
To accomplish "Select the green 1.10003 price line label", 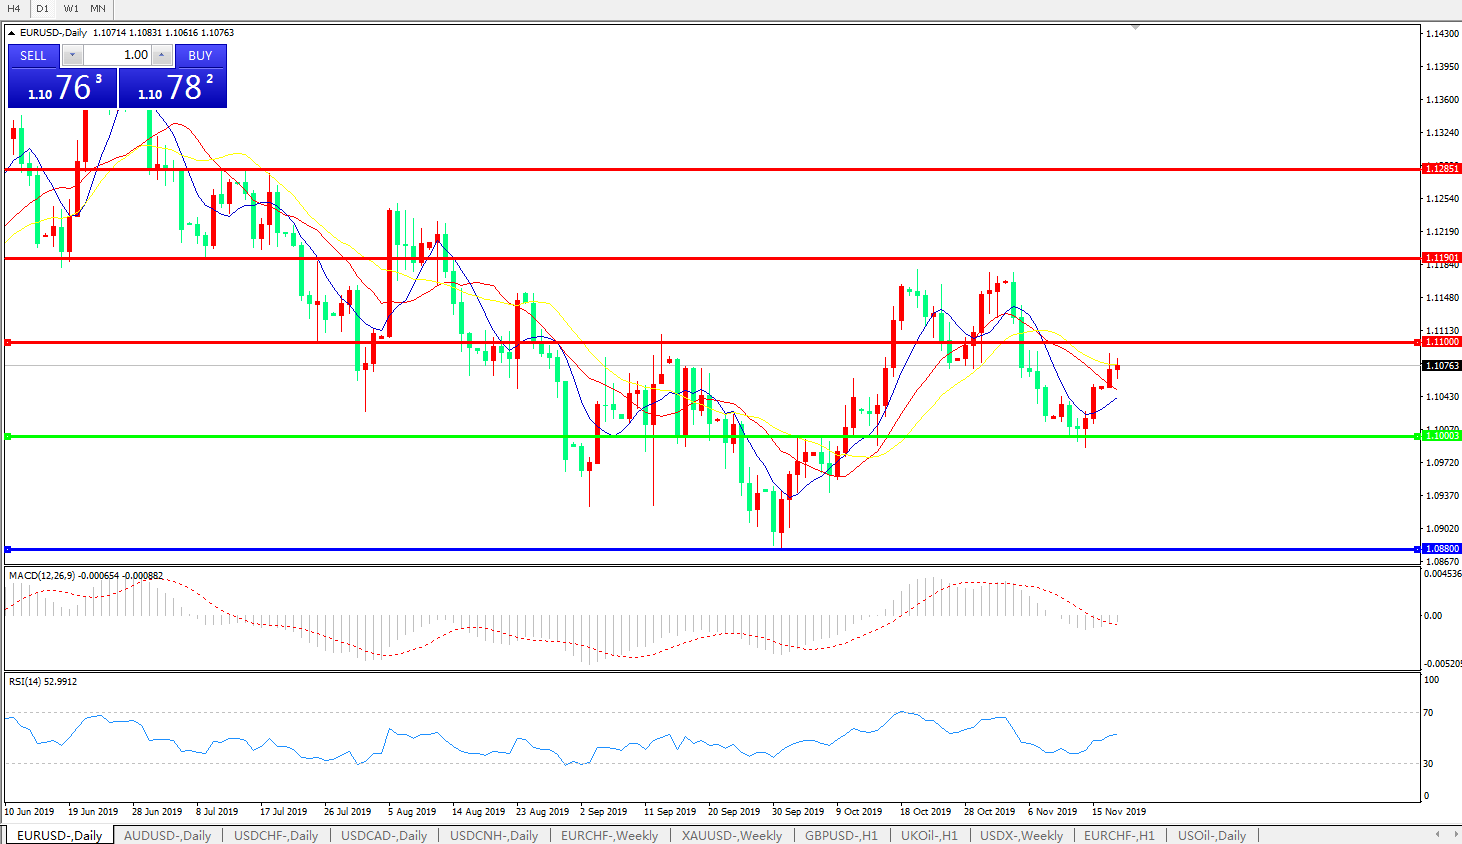I will [x=1441, y=436].
